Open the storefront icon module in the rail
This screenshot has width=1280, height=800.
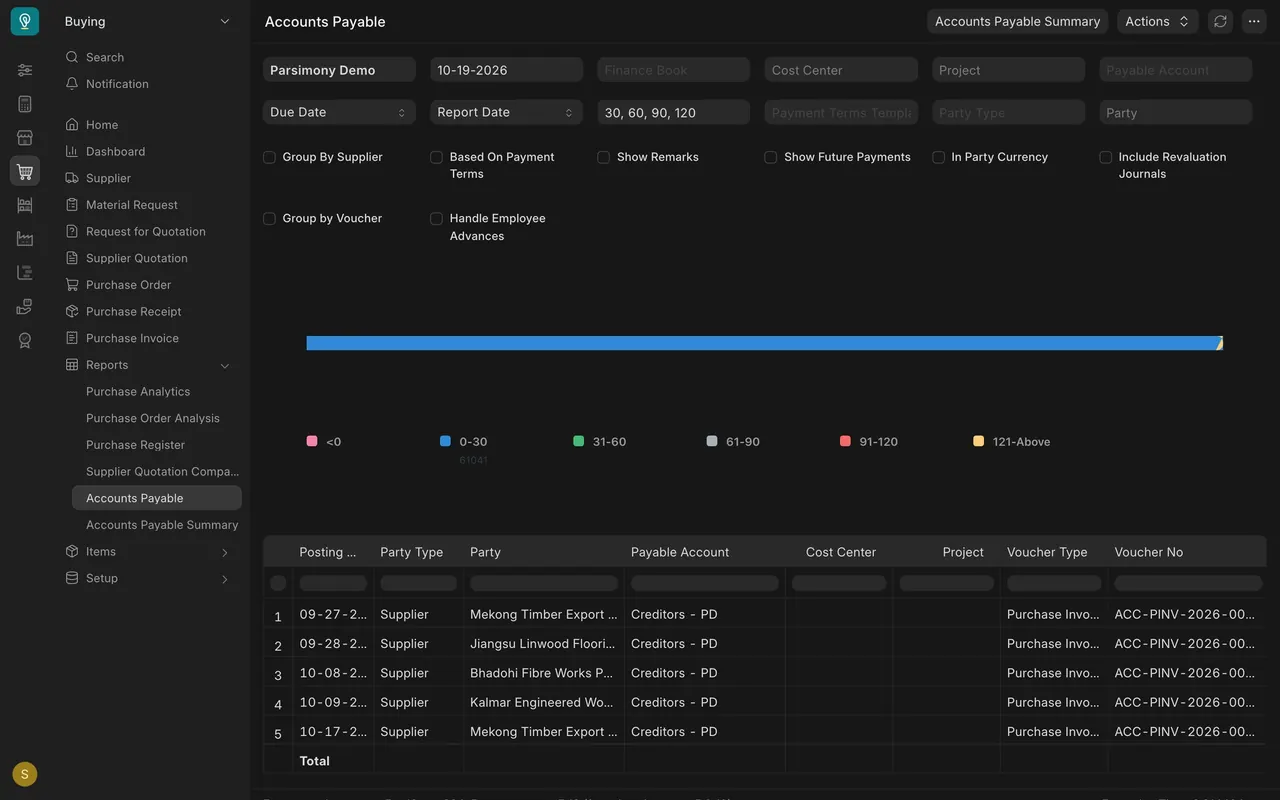[x=25, y=138]
